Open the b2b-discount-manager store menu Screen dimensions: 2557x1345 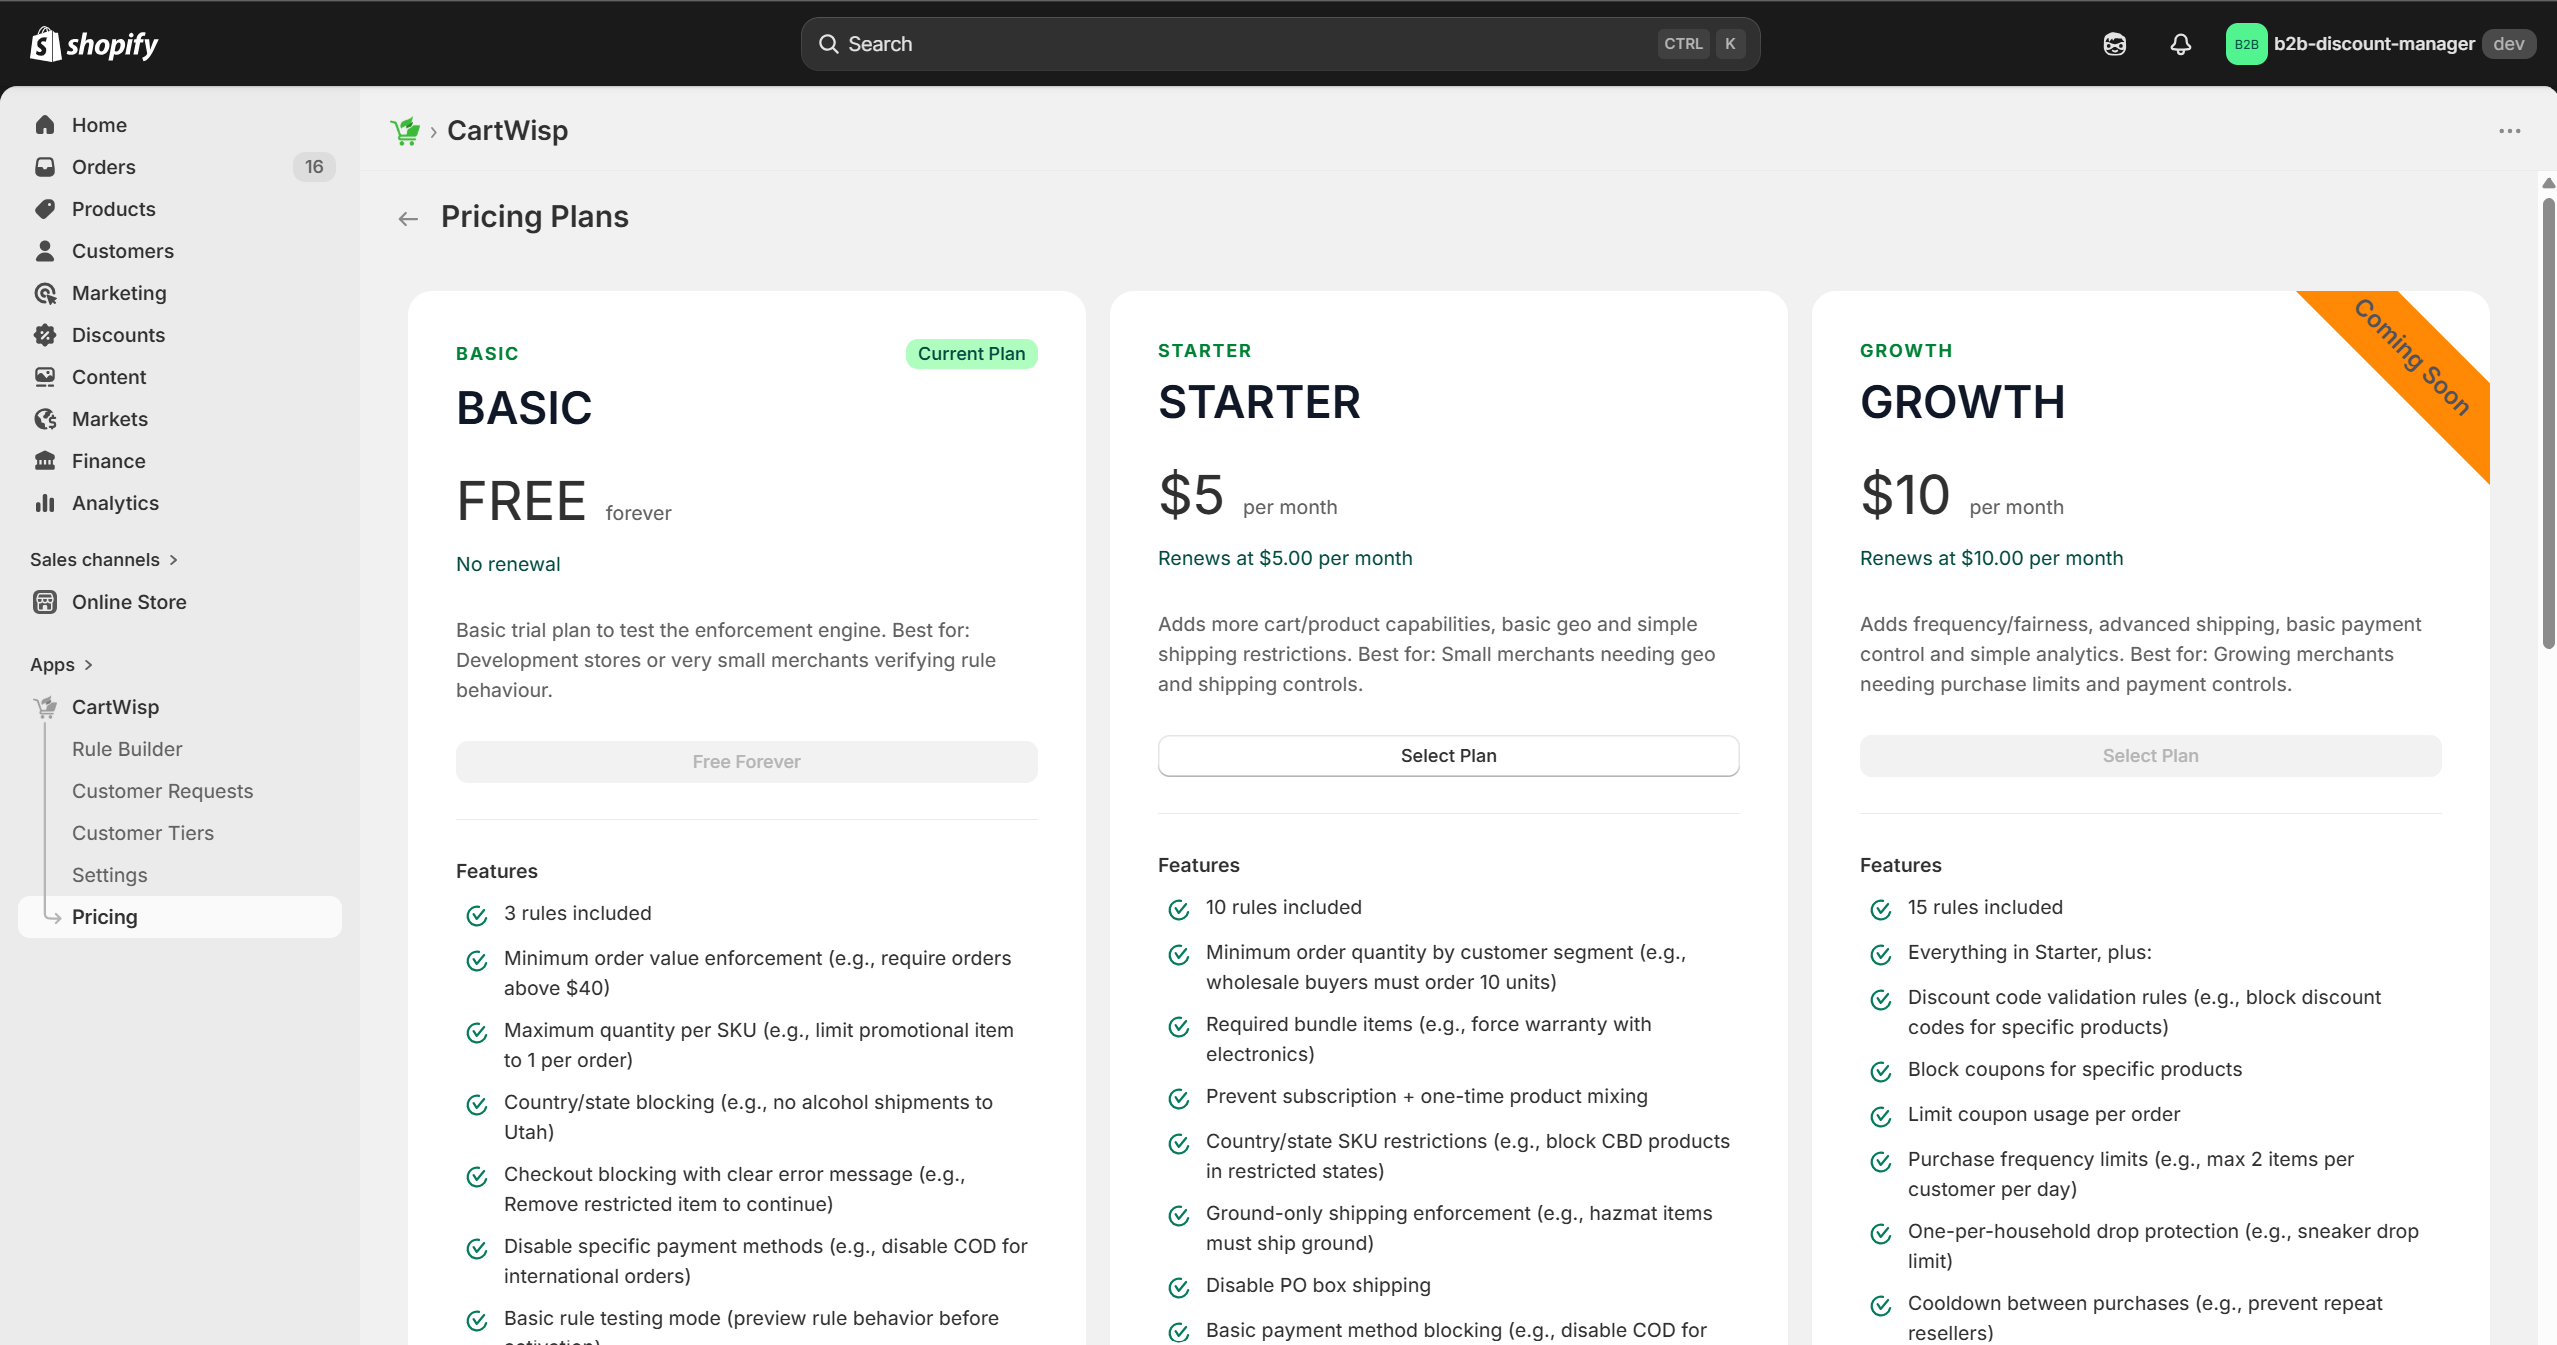(x=2380, y=44)
